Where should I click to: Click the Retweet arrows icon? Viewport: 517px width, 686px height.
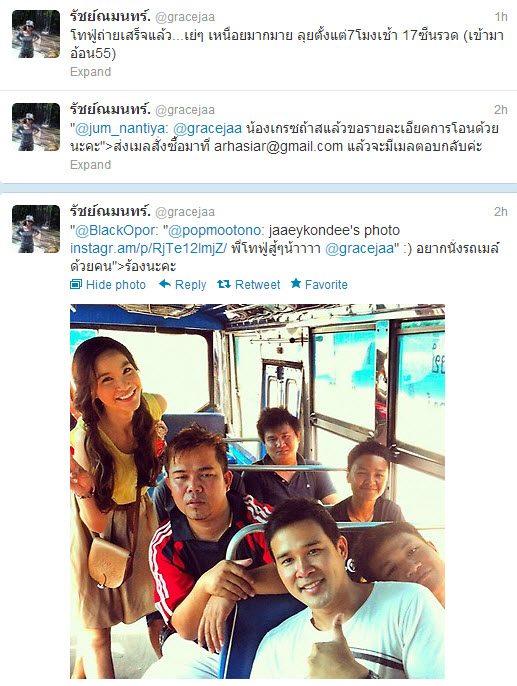tap(224, 284)
